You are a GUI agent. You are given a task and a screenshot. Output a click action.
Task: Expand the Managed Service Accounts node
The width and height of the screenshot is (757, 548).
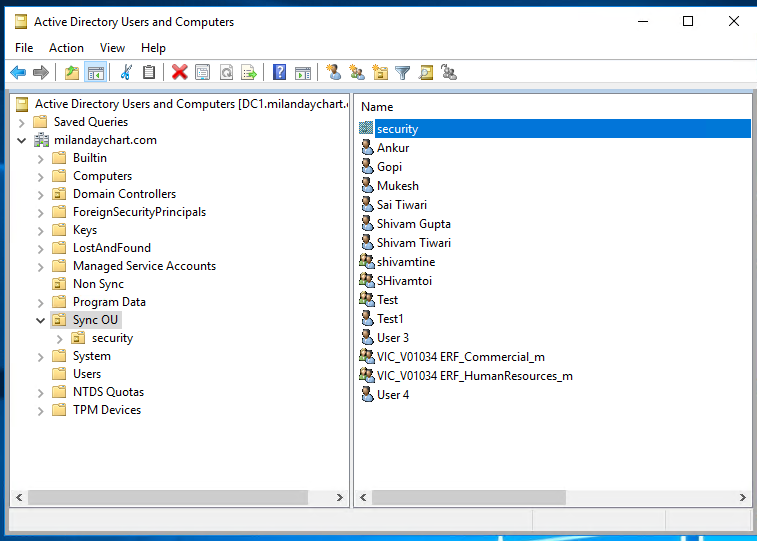click(41, 267)
